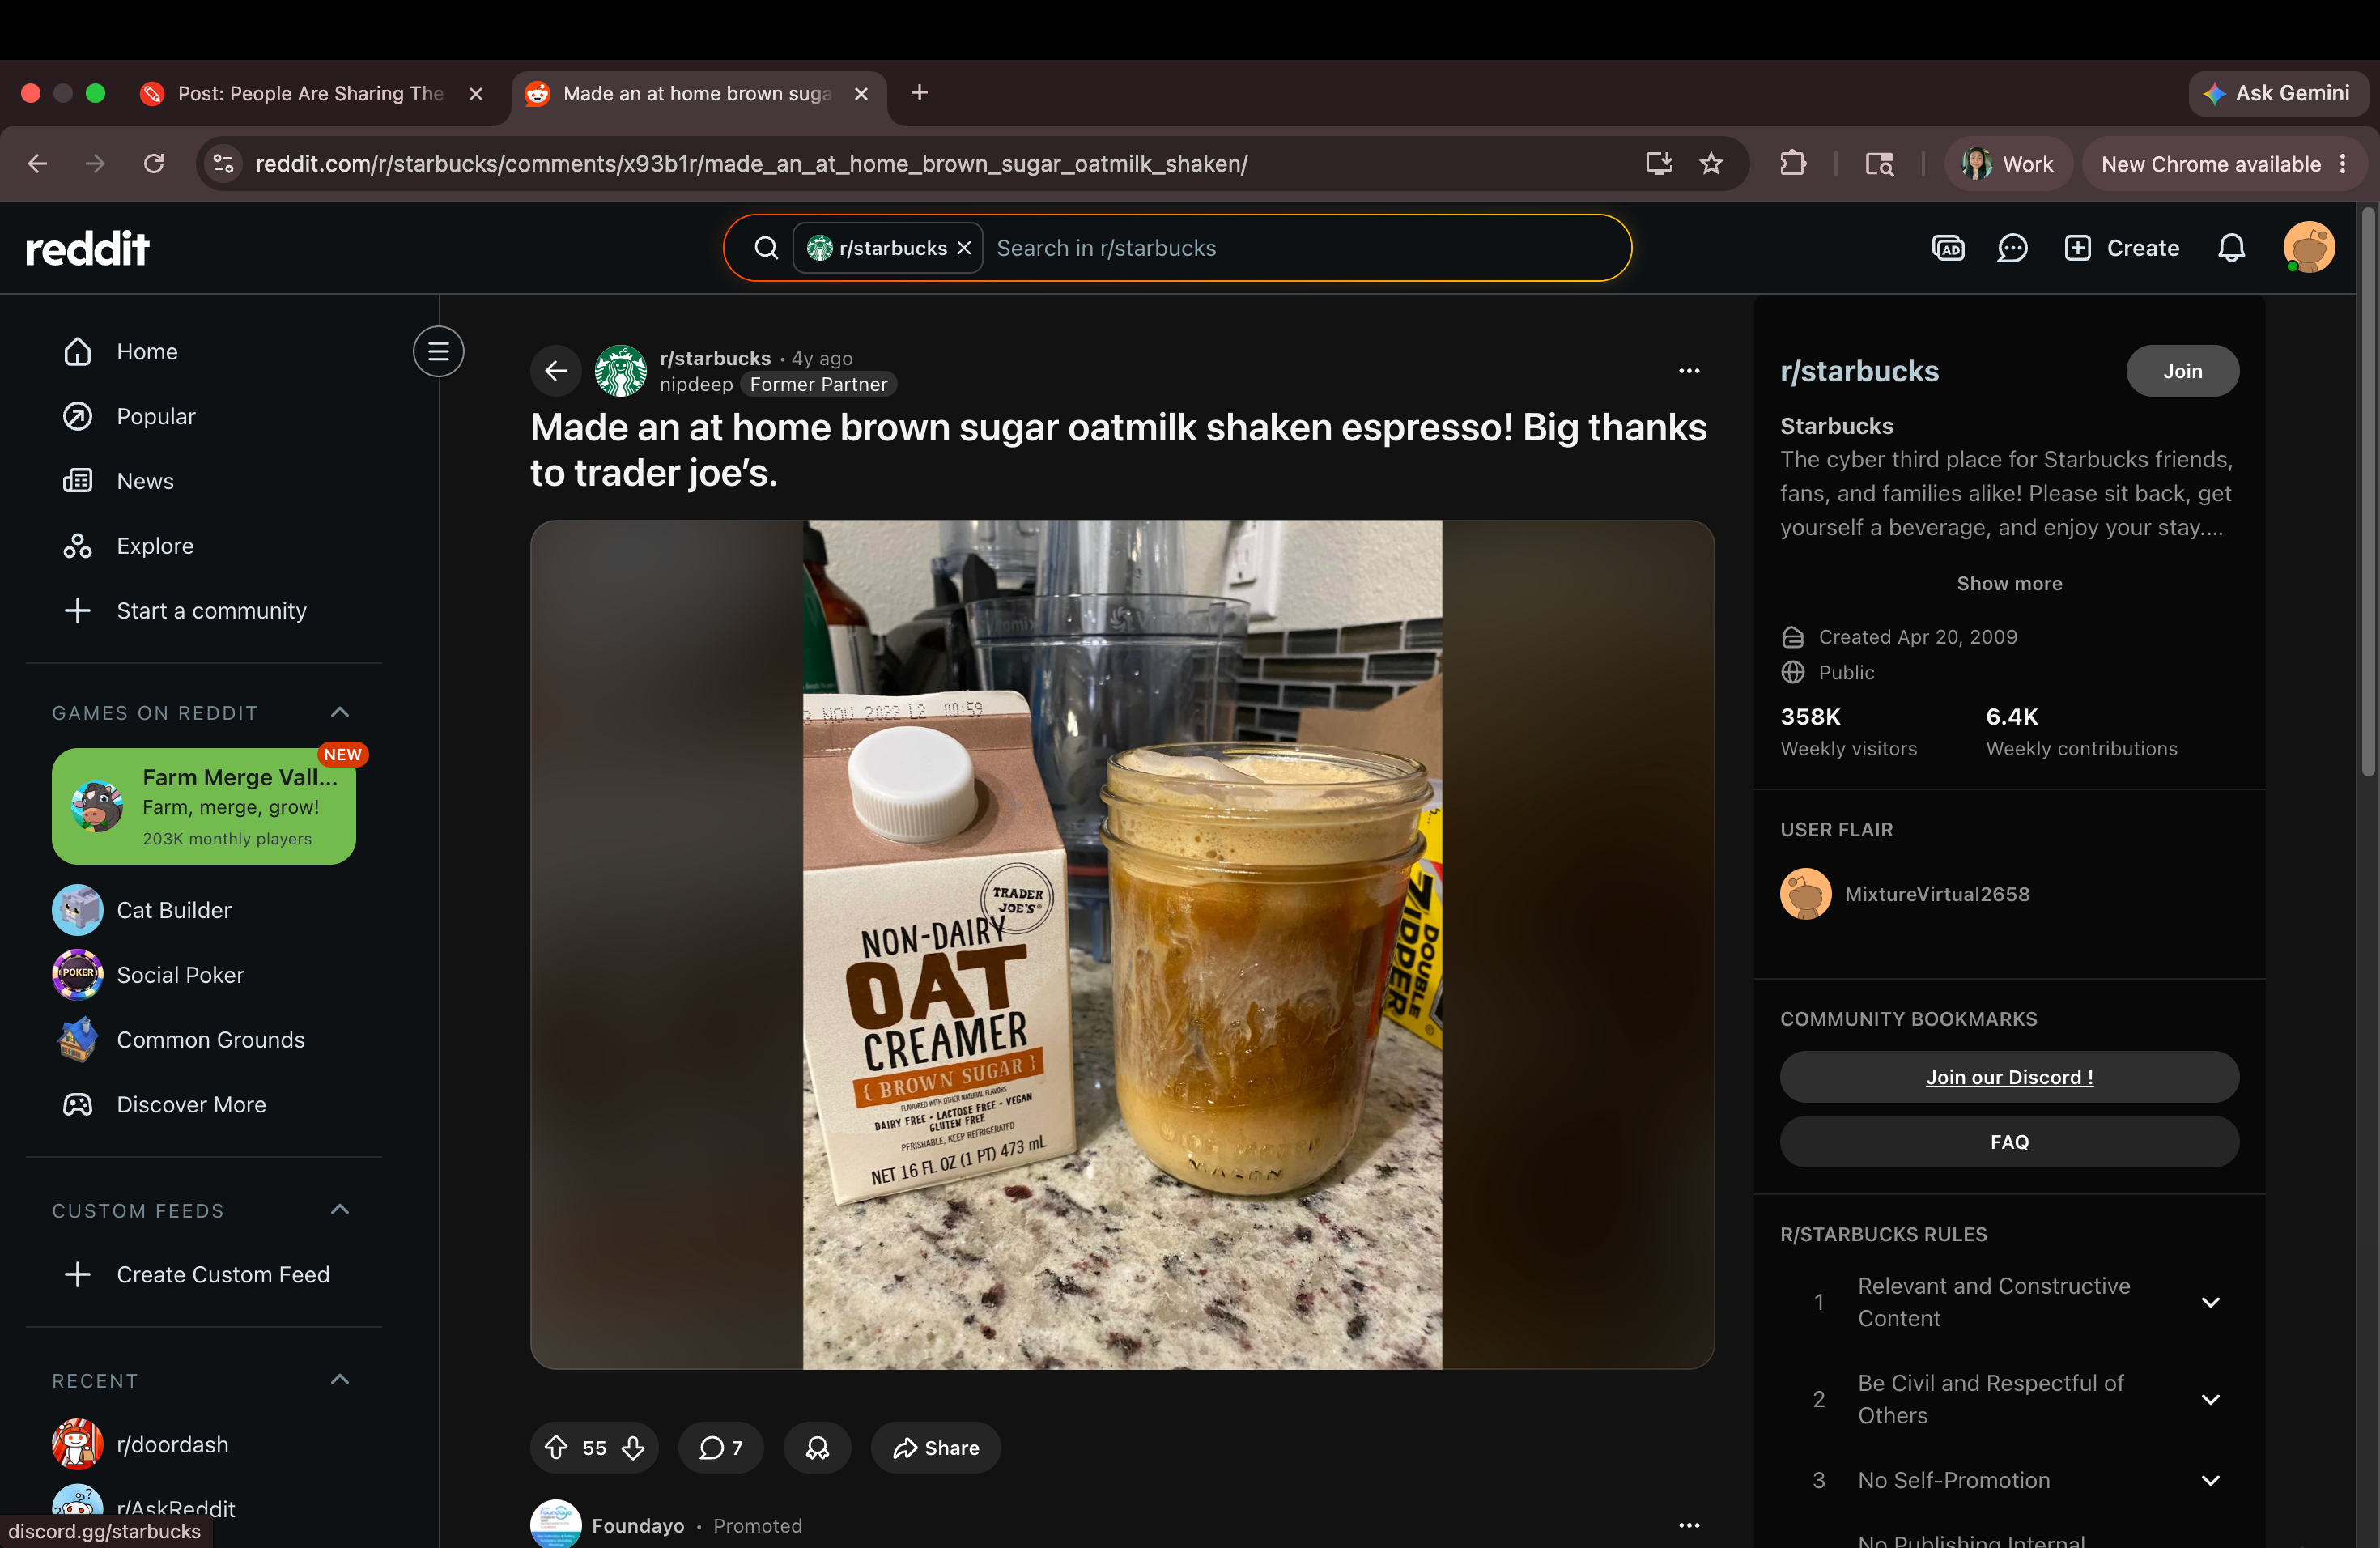Collapse the left navigation sidebar

pyautogui.click(x=438, y=351)
